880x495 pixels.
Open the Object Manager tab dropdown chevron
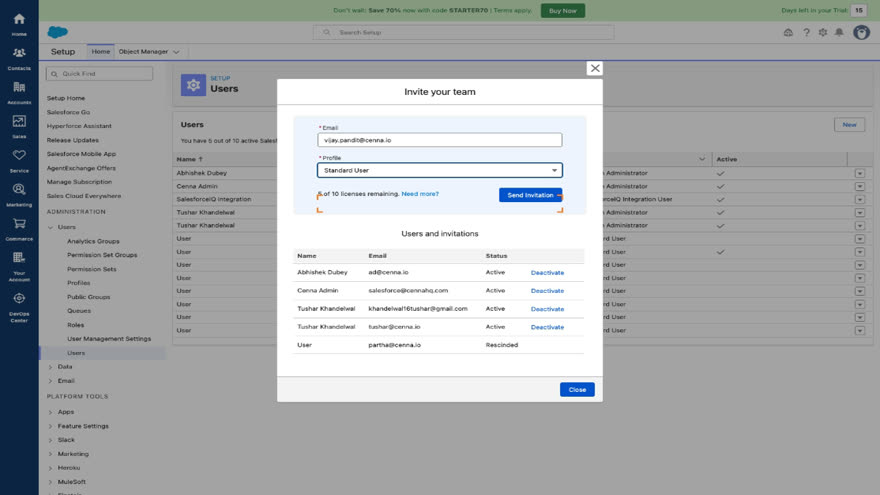coord(176,52)
